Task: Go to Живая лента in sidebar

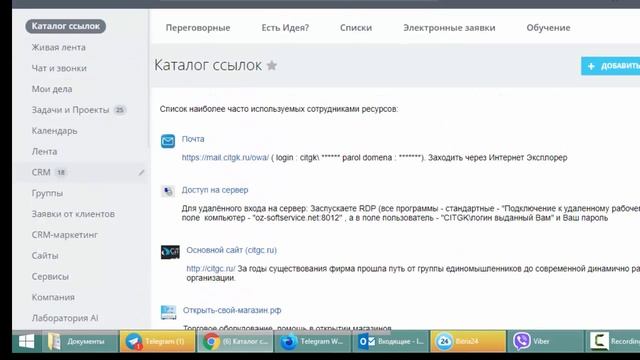Action: pos(59,47)
